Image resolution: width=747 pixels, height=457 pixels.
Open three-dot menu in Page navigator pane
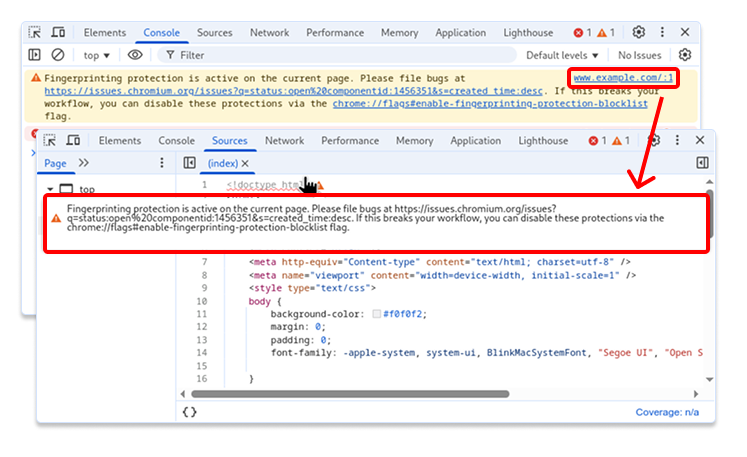[162, 163]
